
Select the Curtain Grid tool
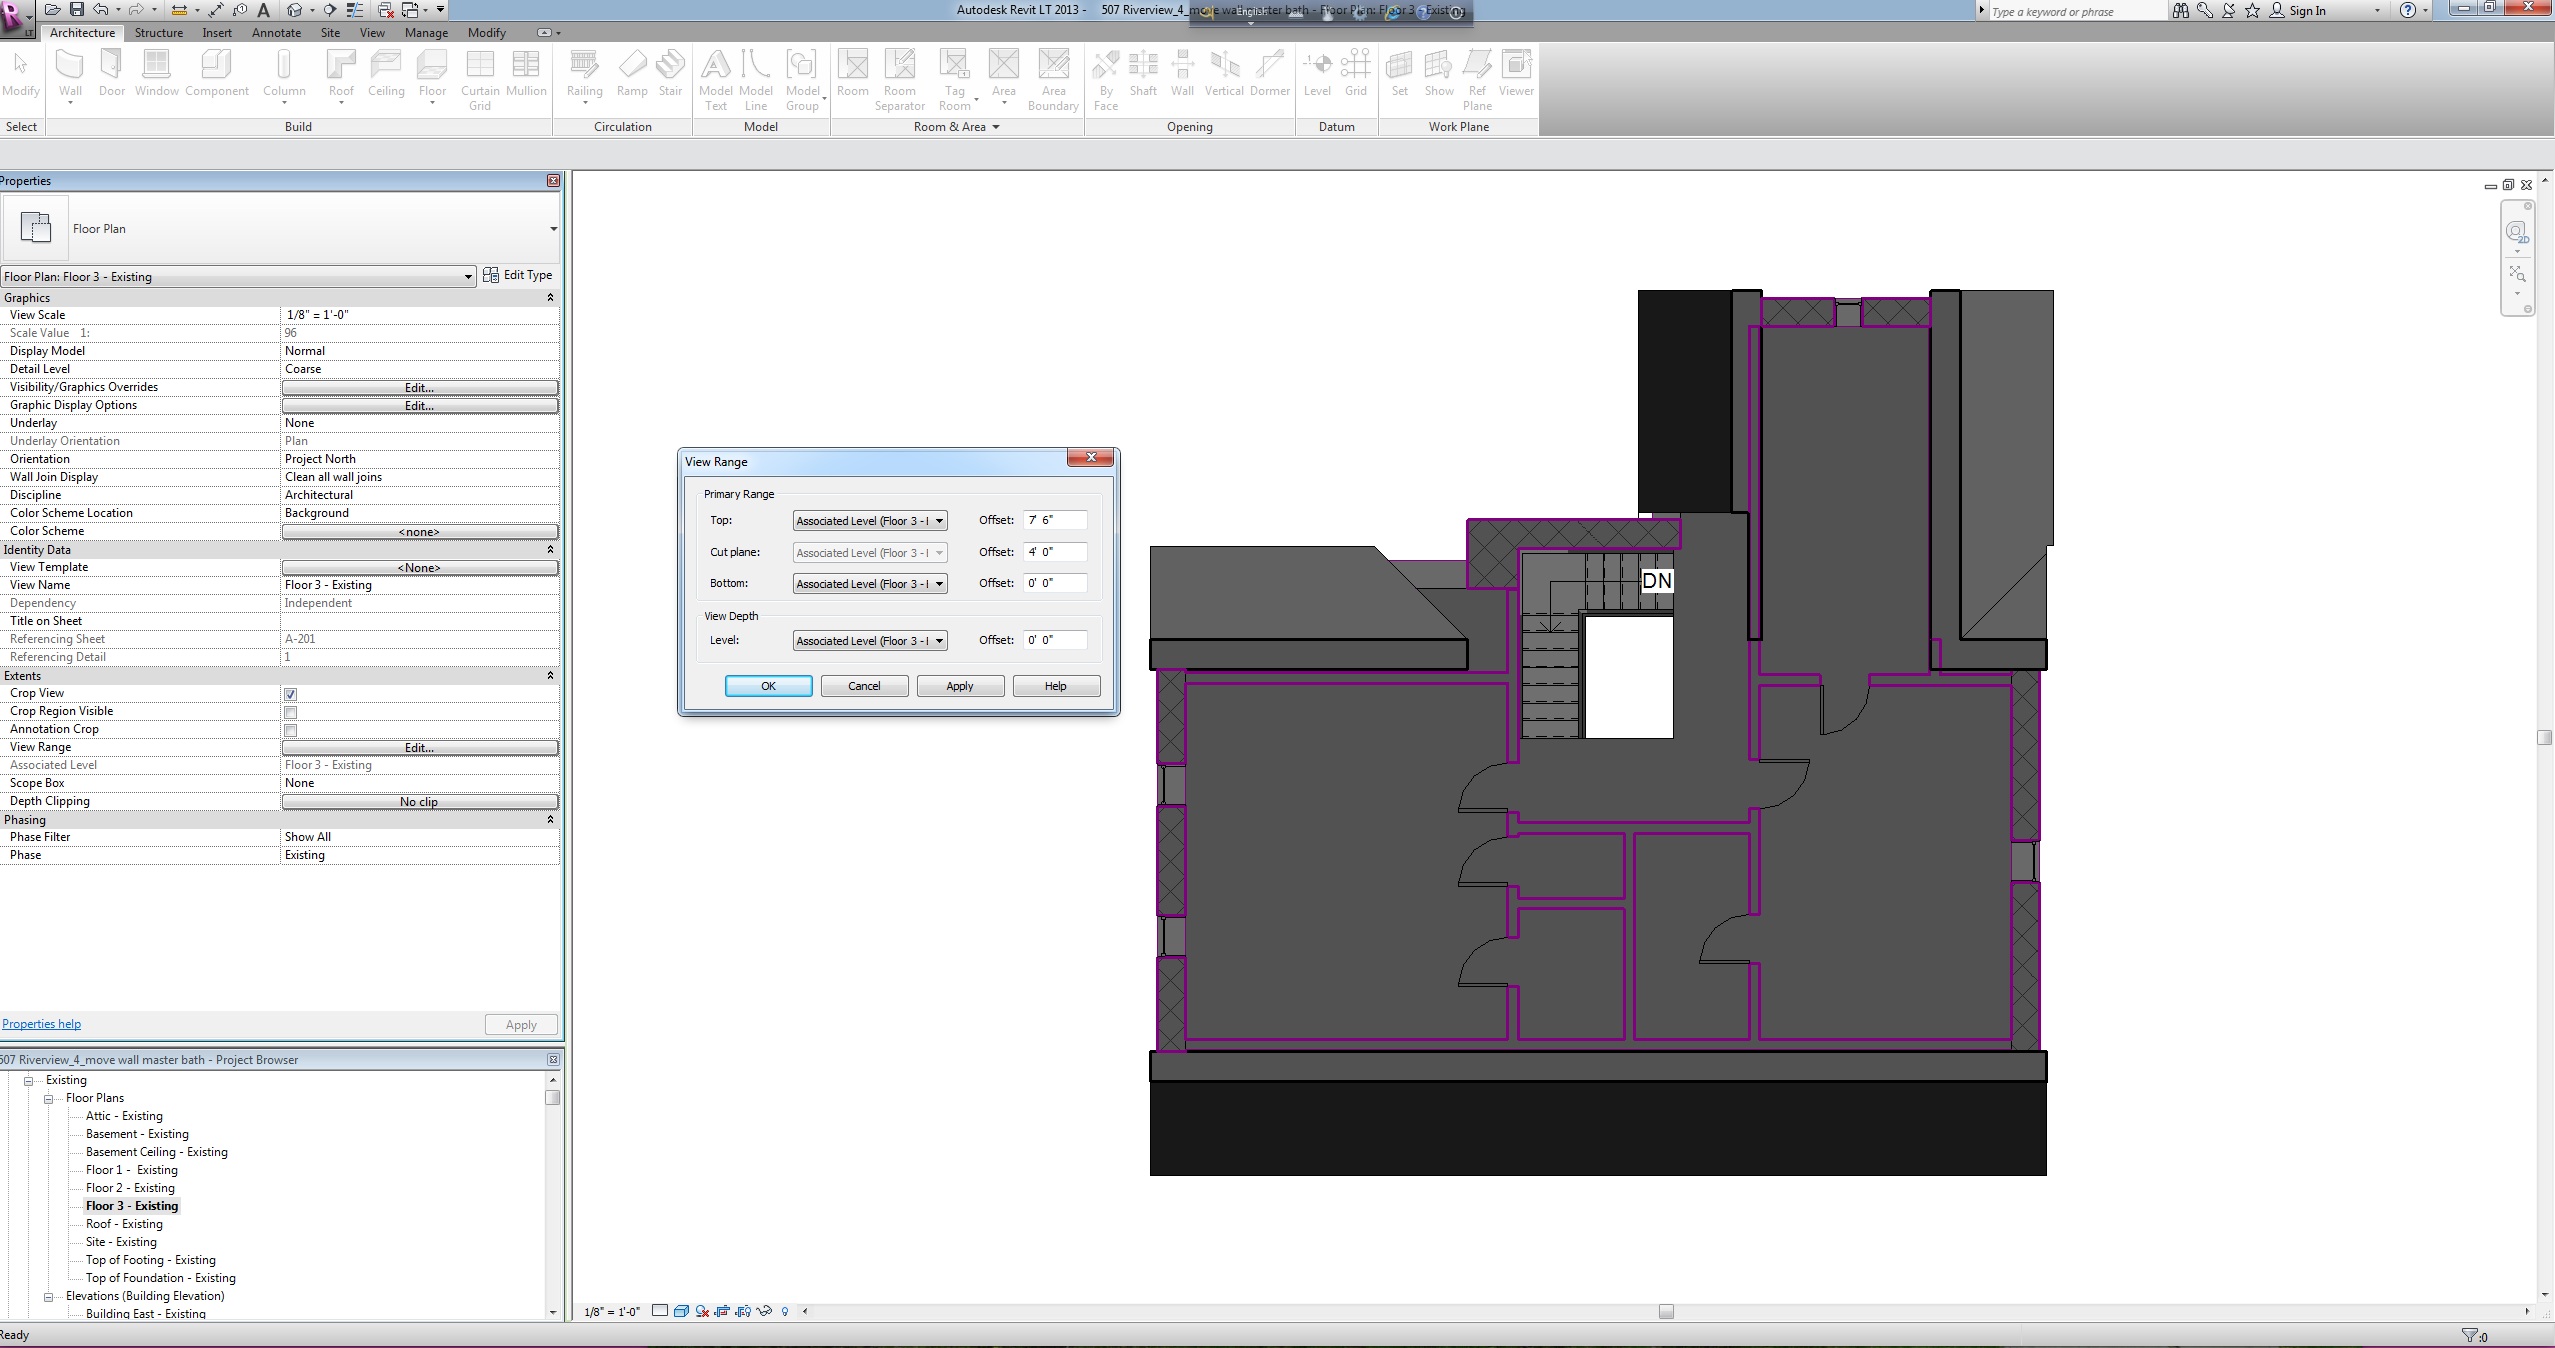point(480,67)
